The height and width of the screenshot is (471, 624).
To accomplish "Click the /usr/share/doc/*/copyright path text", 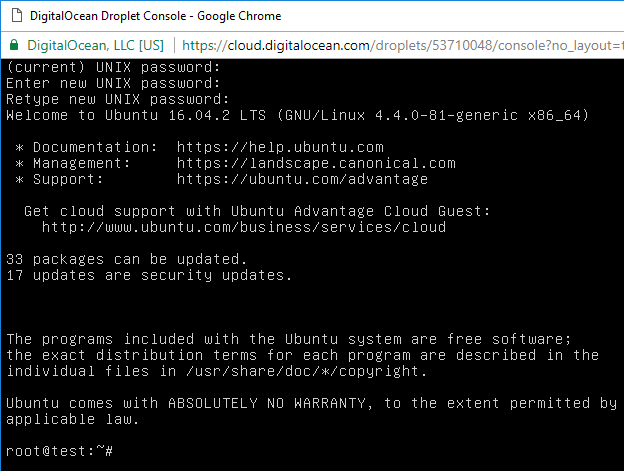I will tap(306, 371).
